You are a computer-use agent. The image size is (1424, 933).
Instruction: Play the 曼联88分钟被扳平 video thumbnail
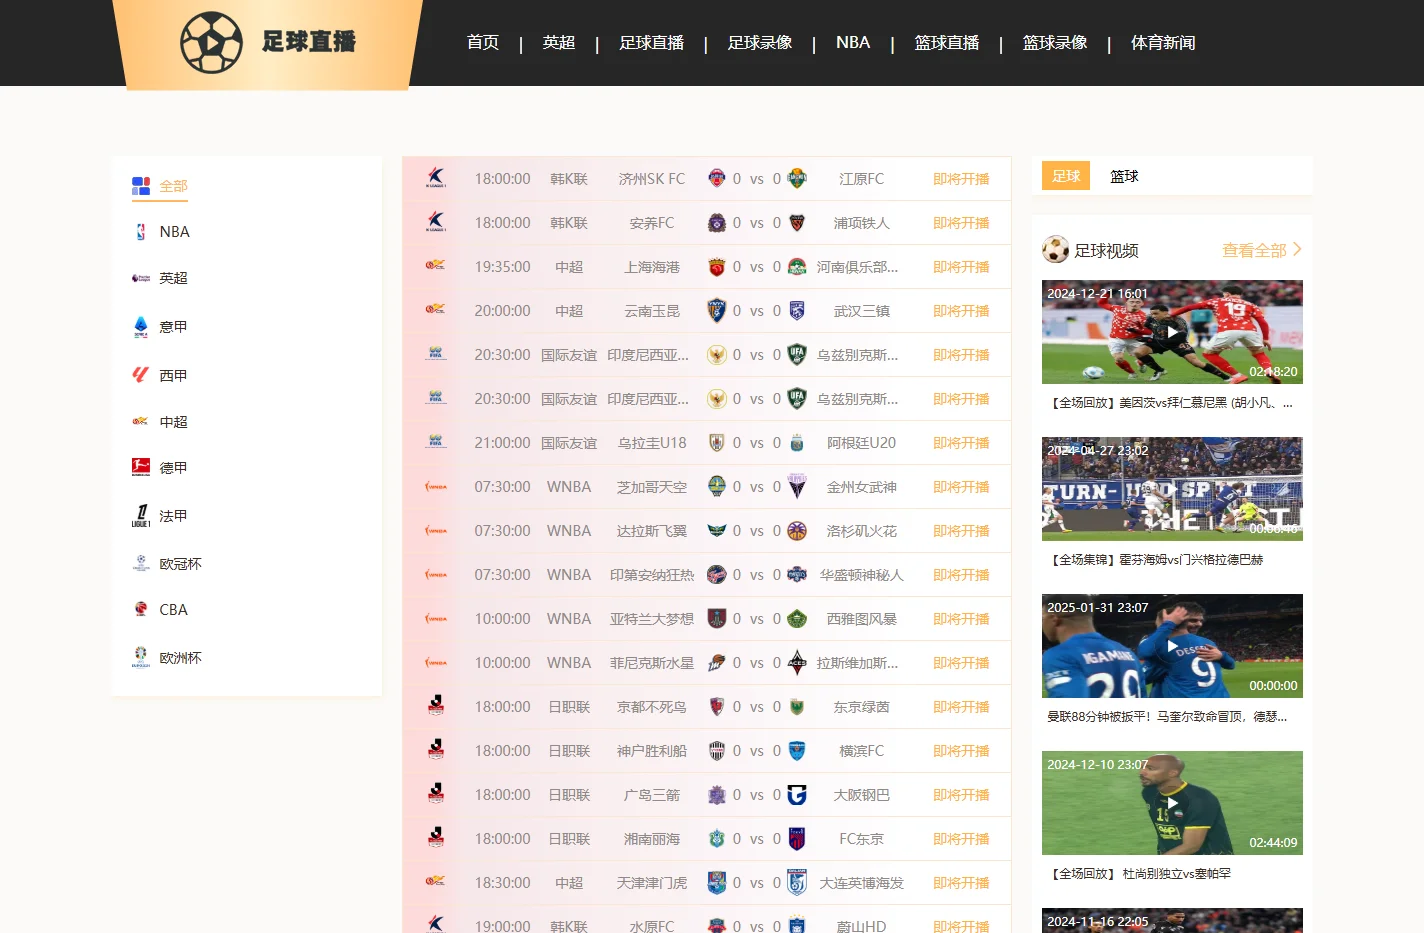pyautogui.click(x=1172, y=646)
